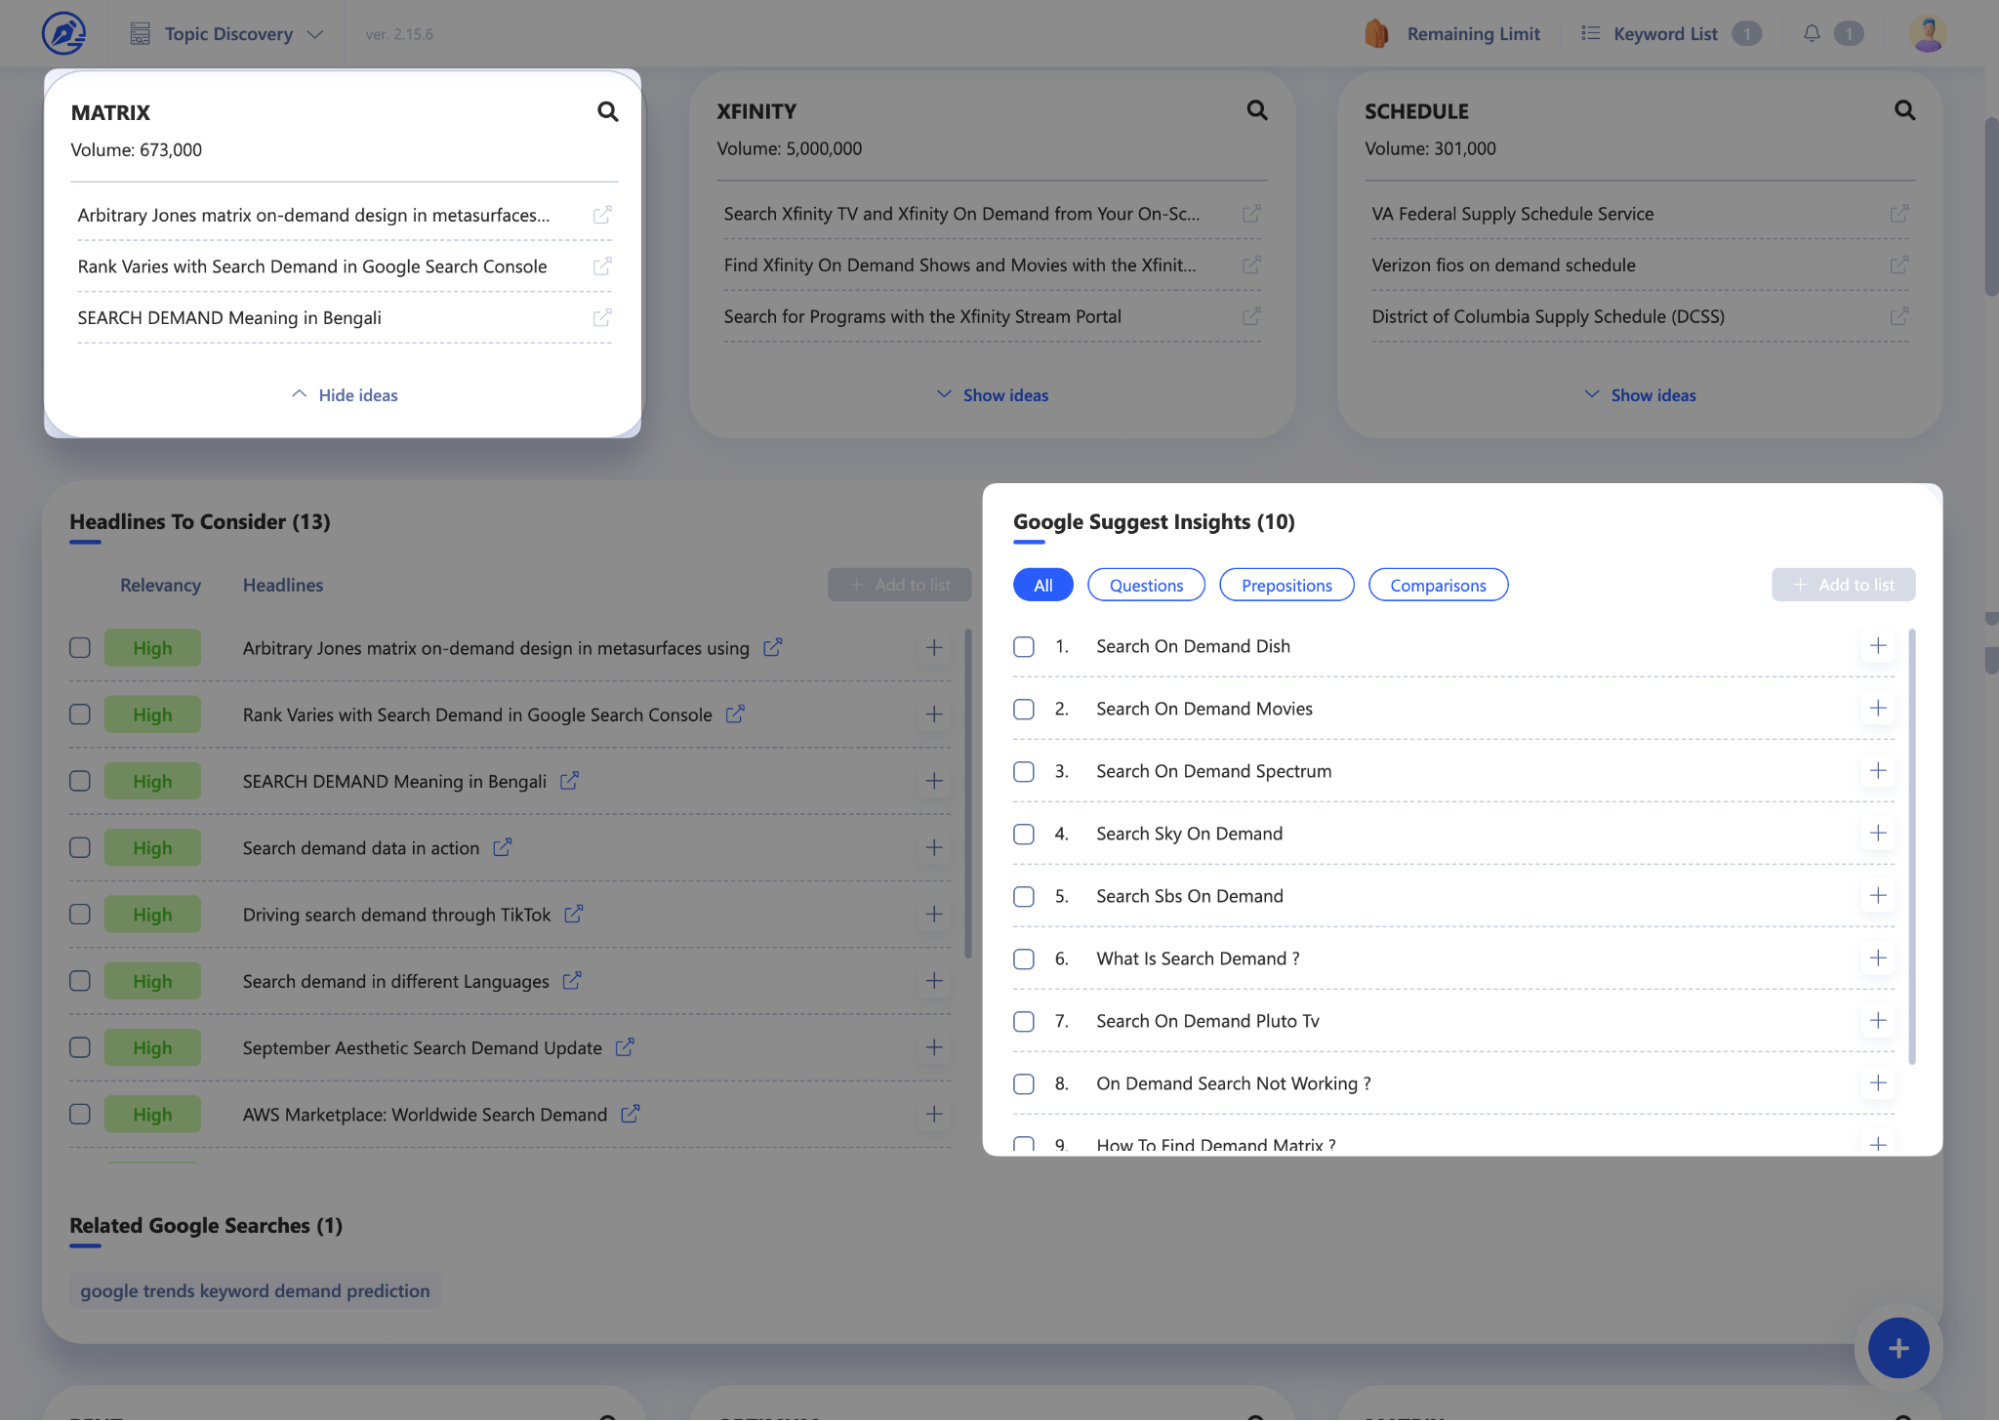This screenshot has height=1421, width=1999.
Task: Check Search On Demand Dish checkbox
Action: 1024,647
